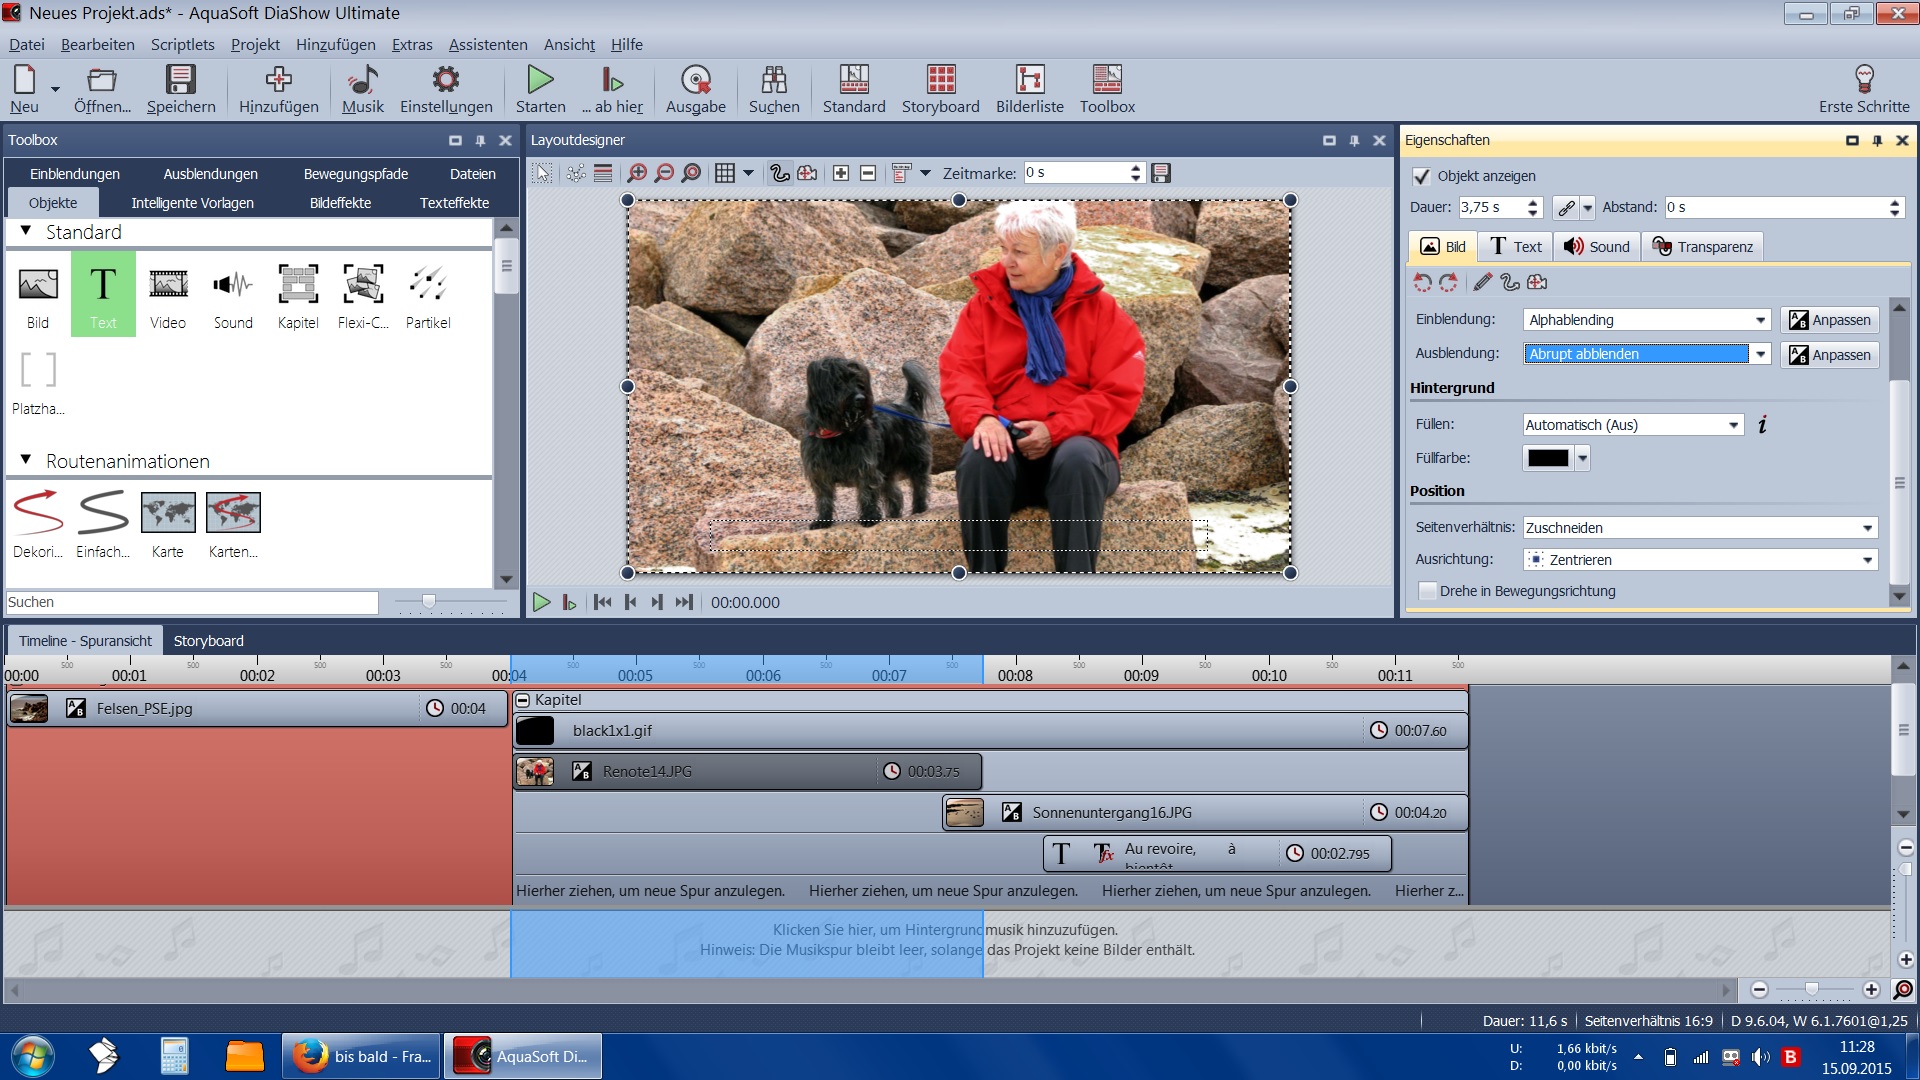Collapse the Routenanimationen section
The width and height of the screenshot is (1920, 1080).
[26, 460]
